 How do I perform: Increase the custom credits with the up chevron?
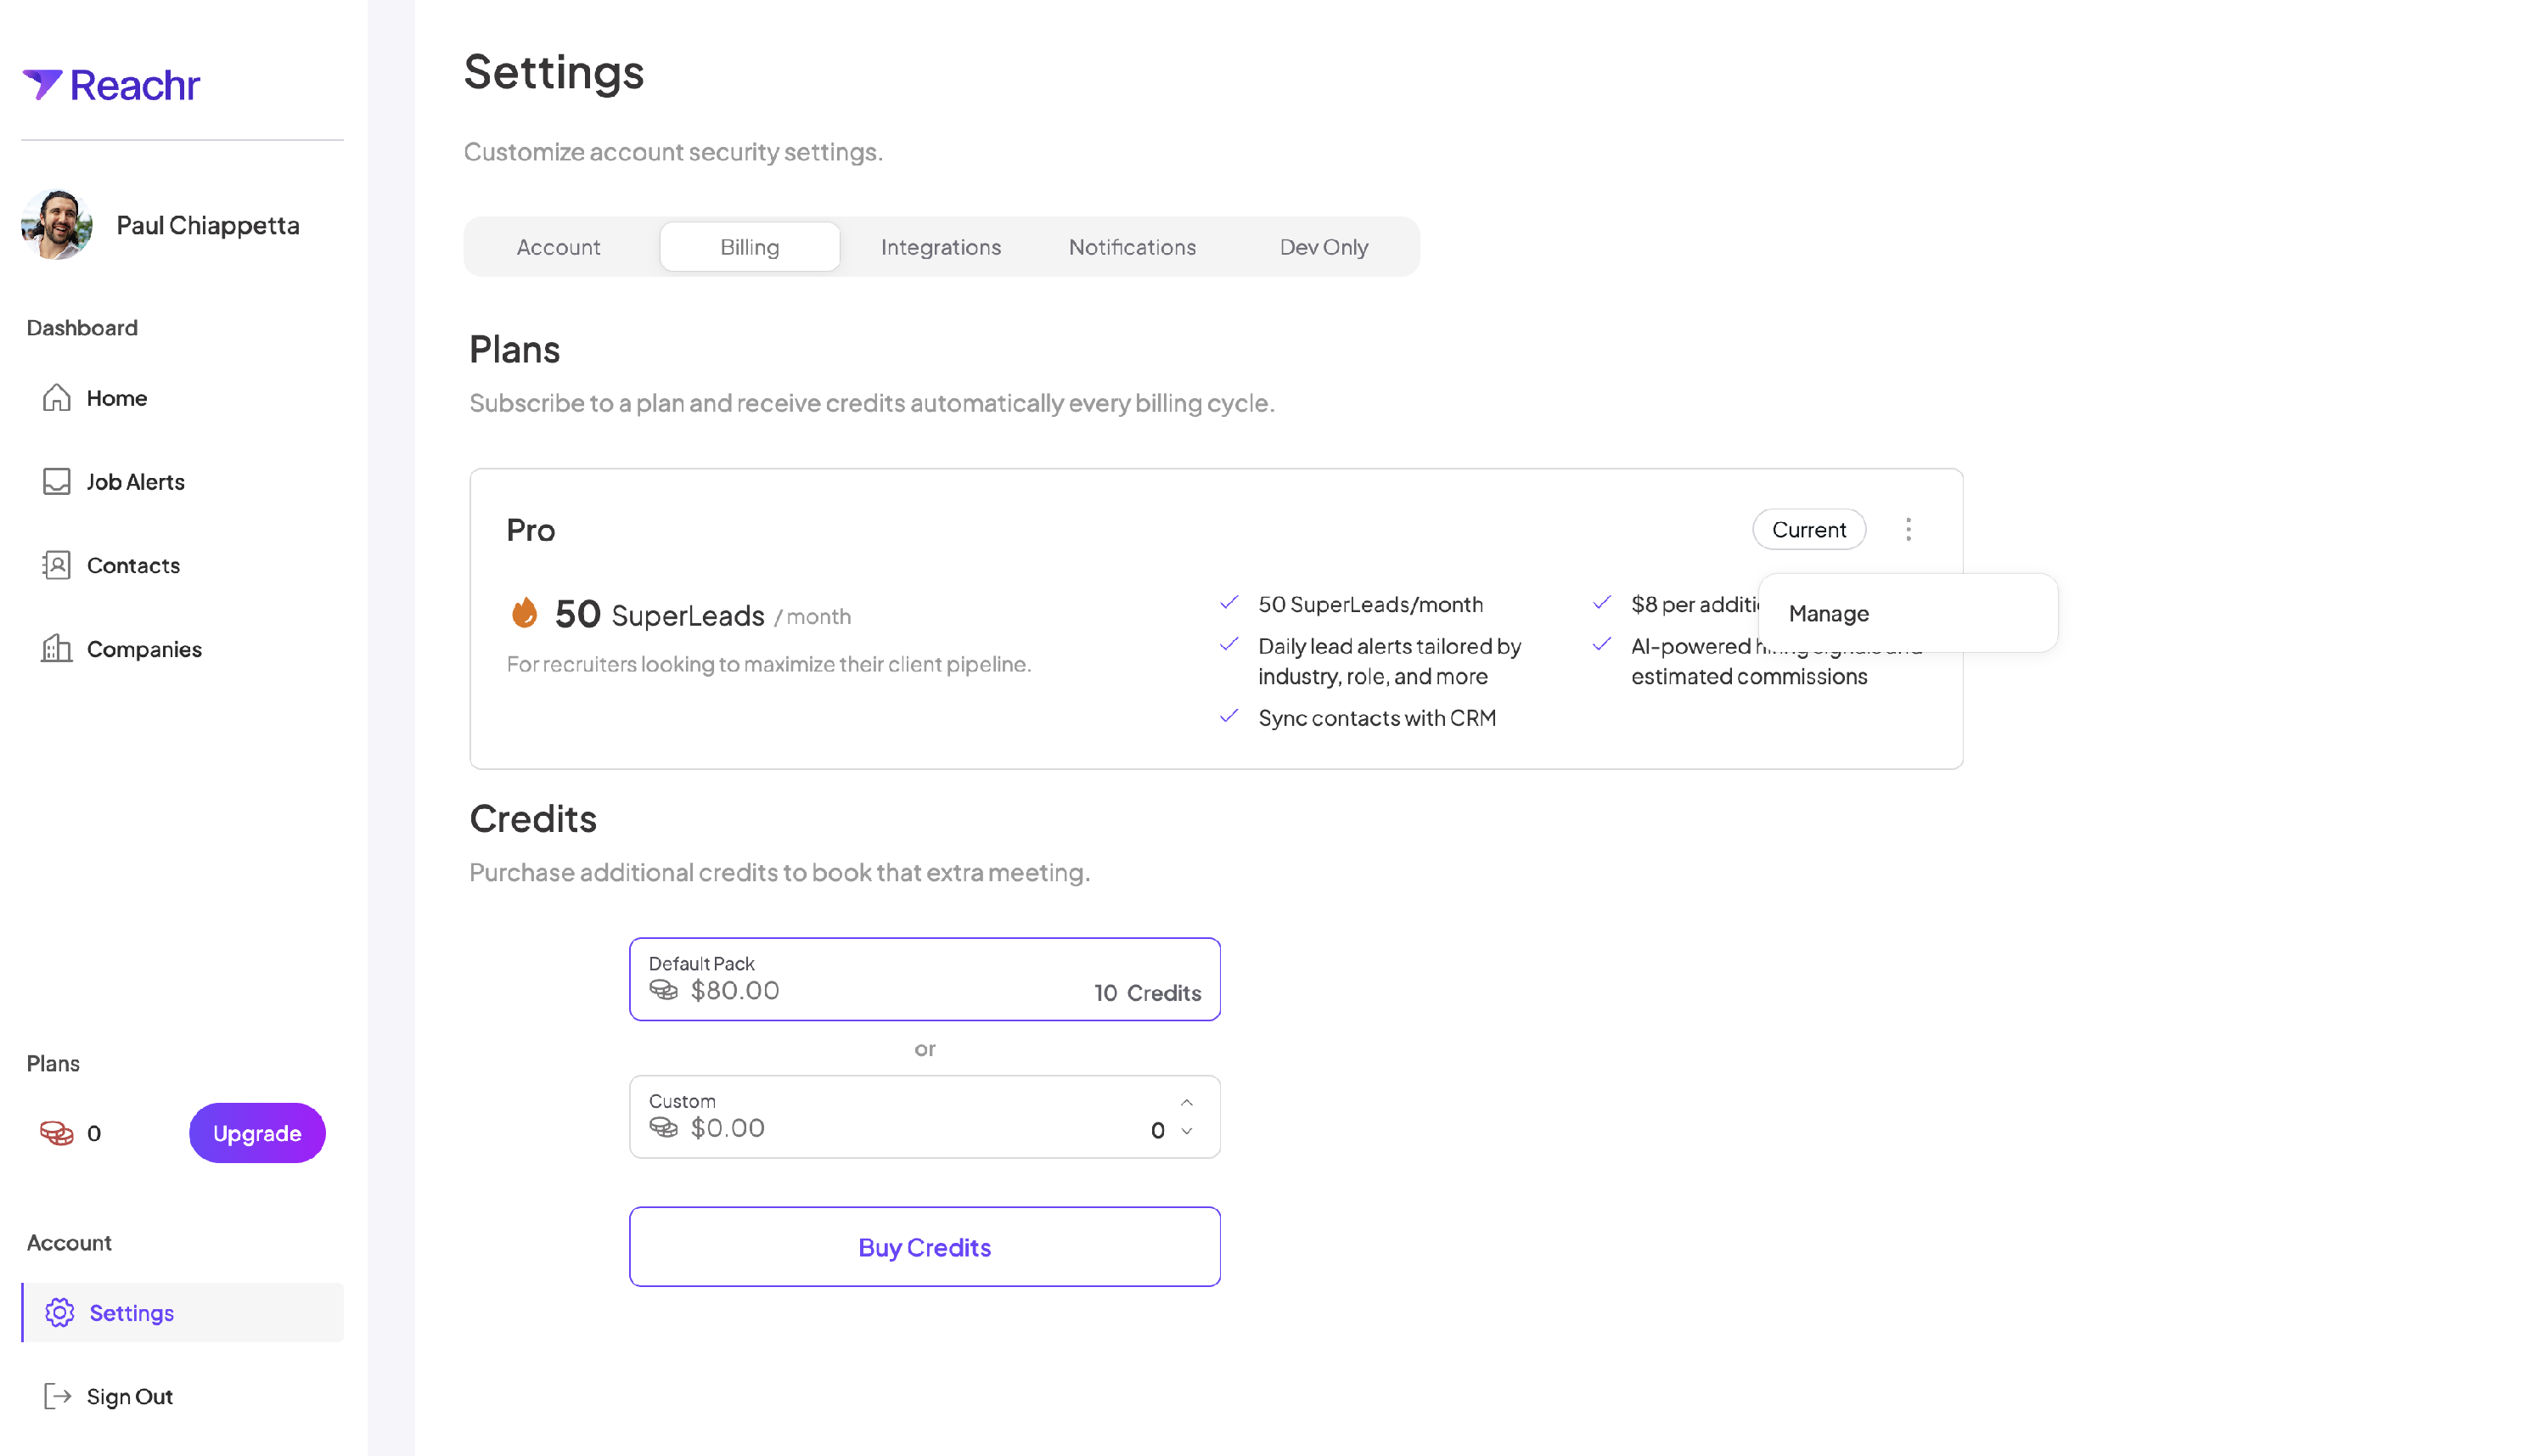pyautogui.click(x=1187, y=1102)
